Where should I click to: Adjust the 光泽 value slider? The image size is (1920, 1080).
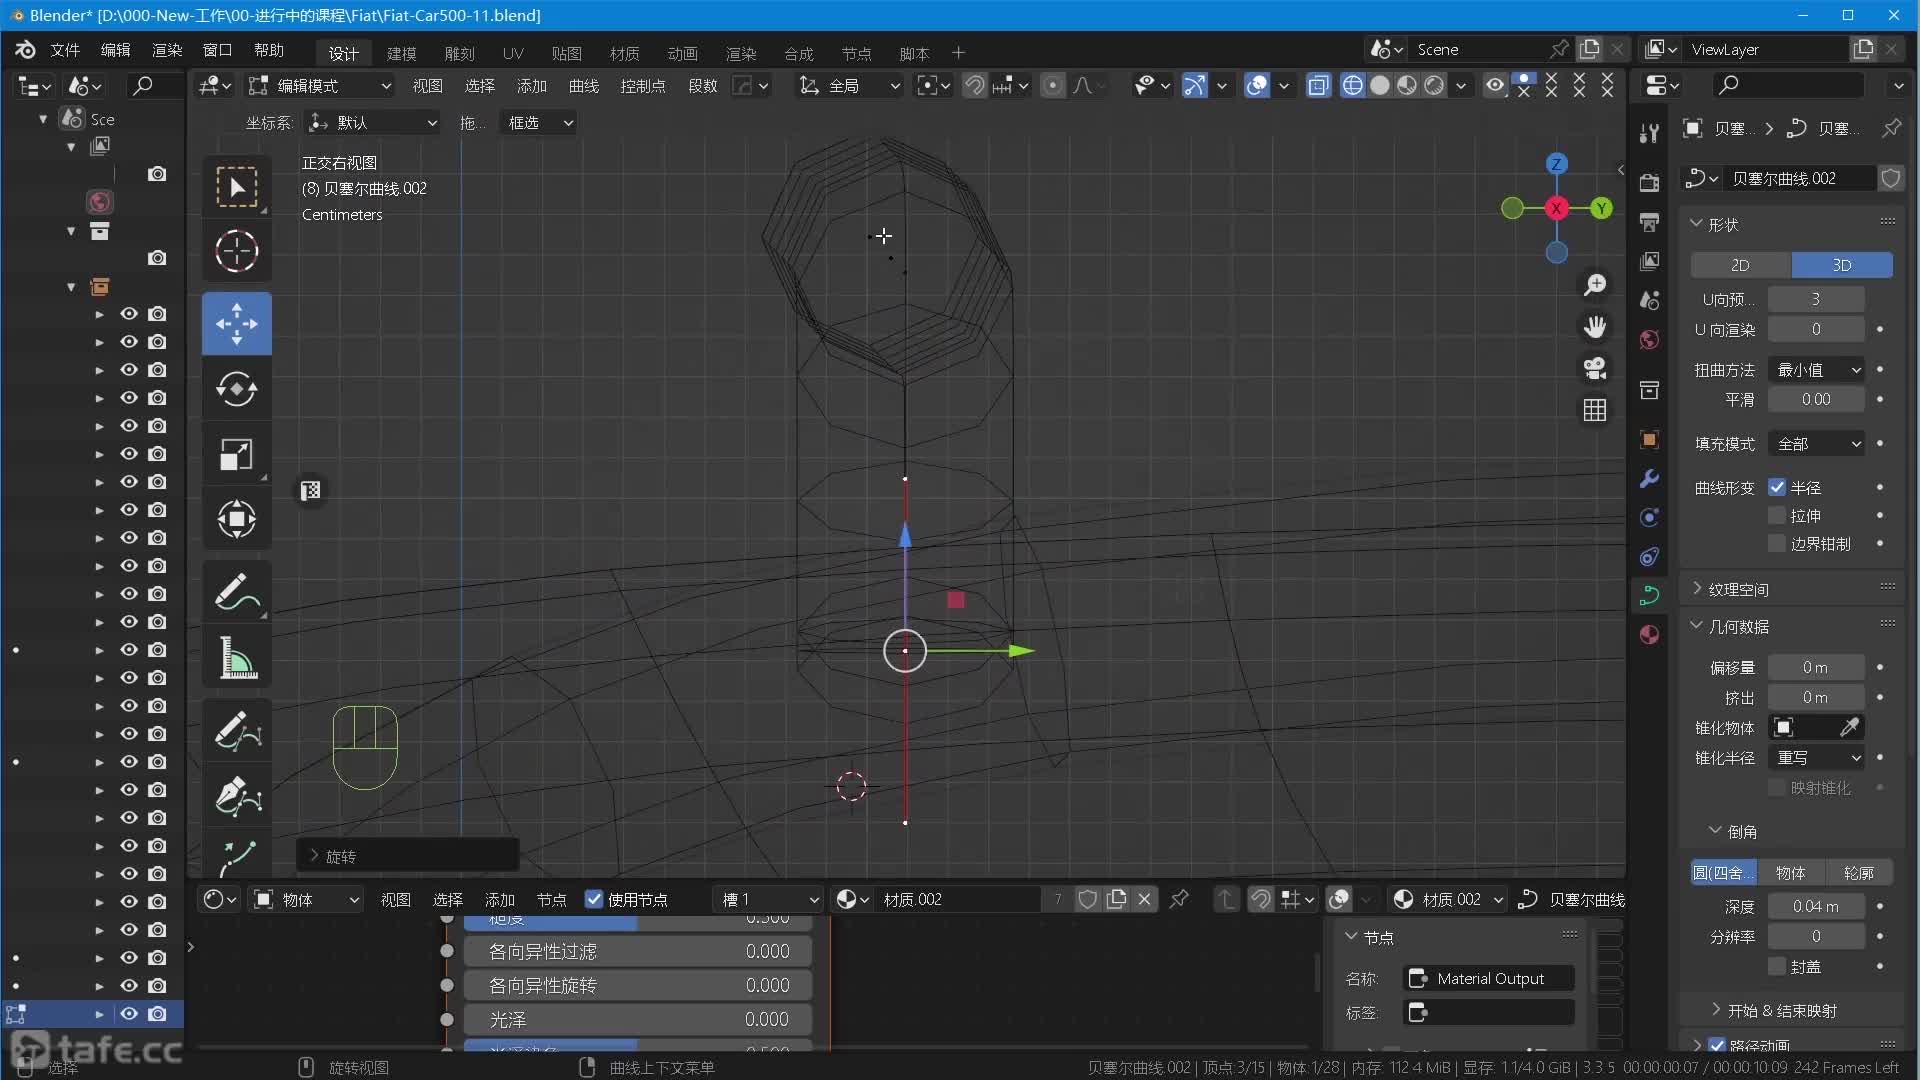click(x=637, y=1020)
